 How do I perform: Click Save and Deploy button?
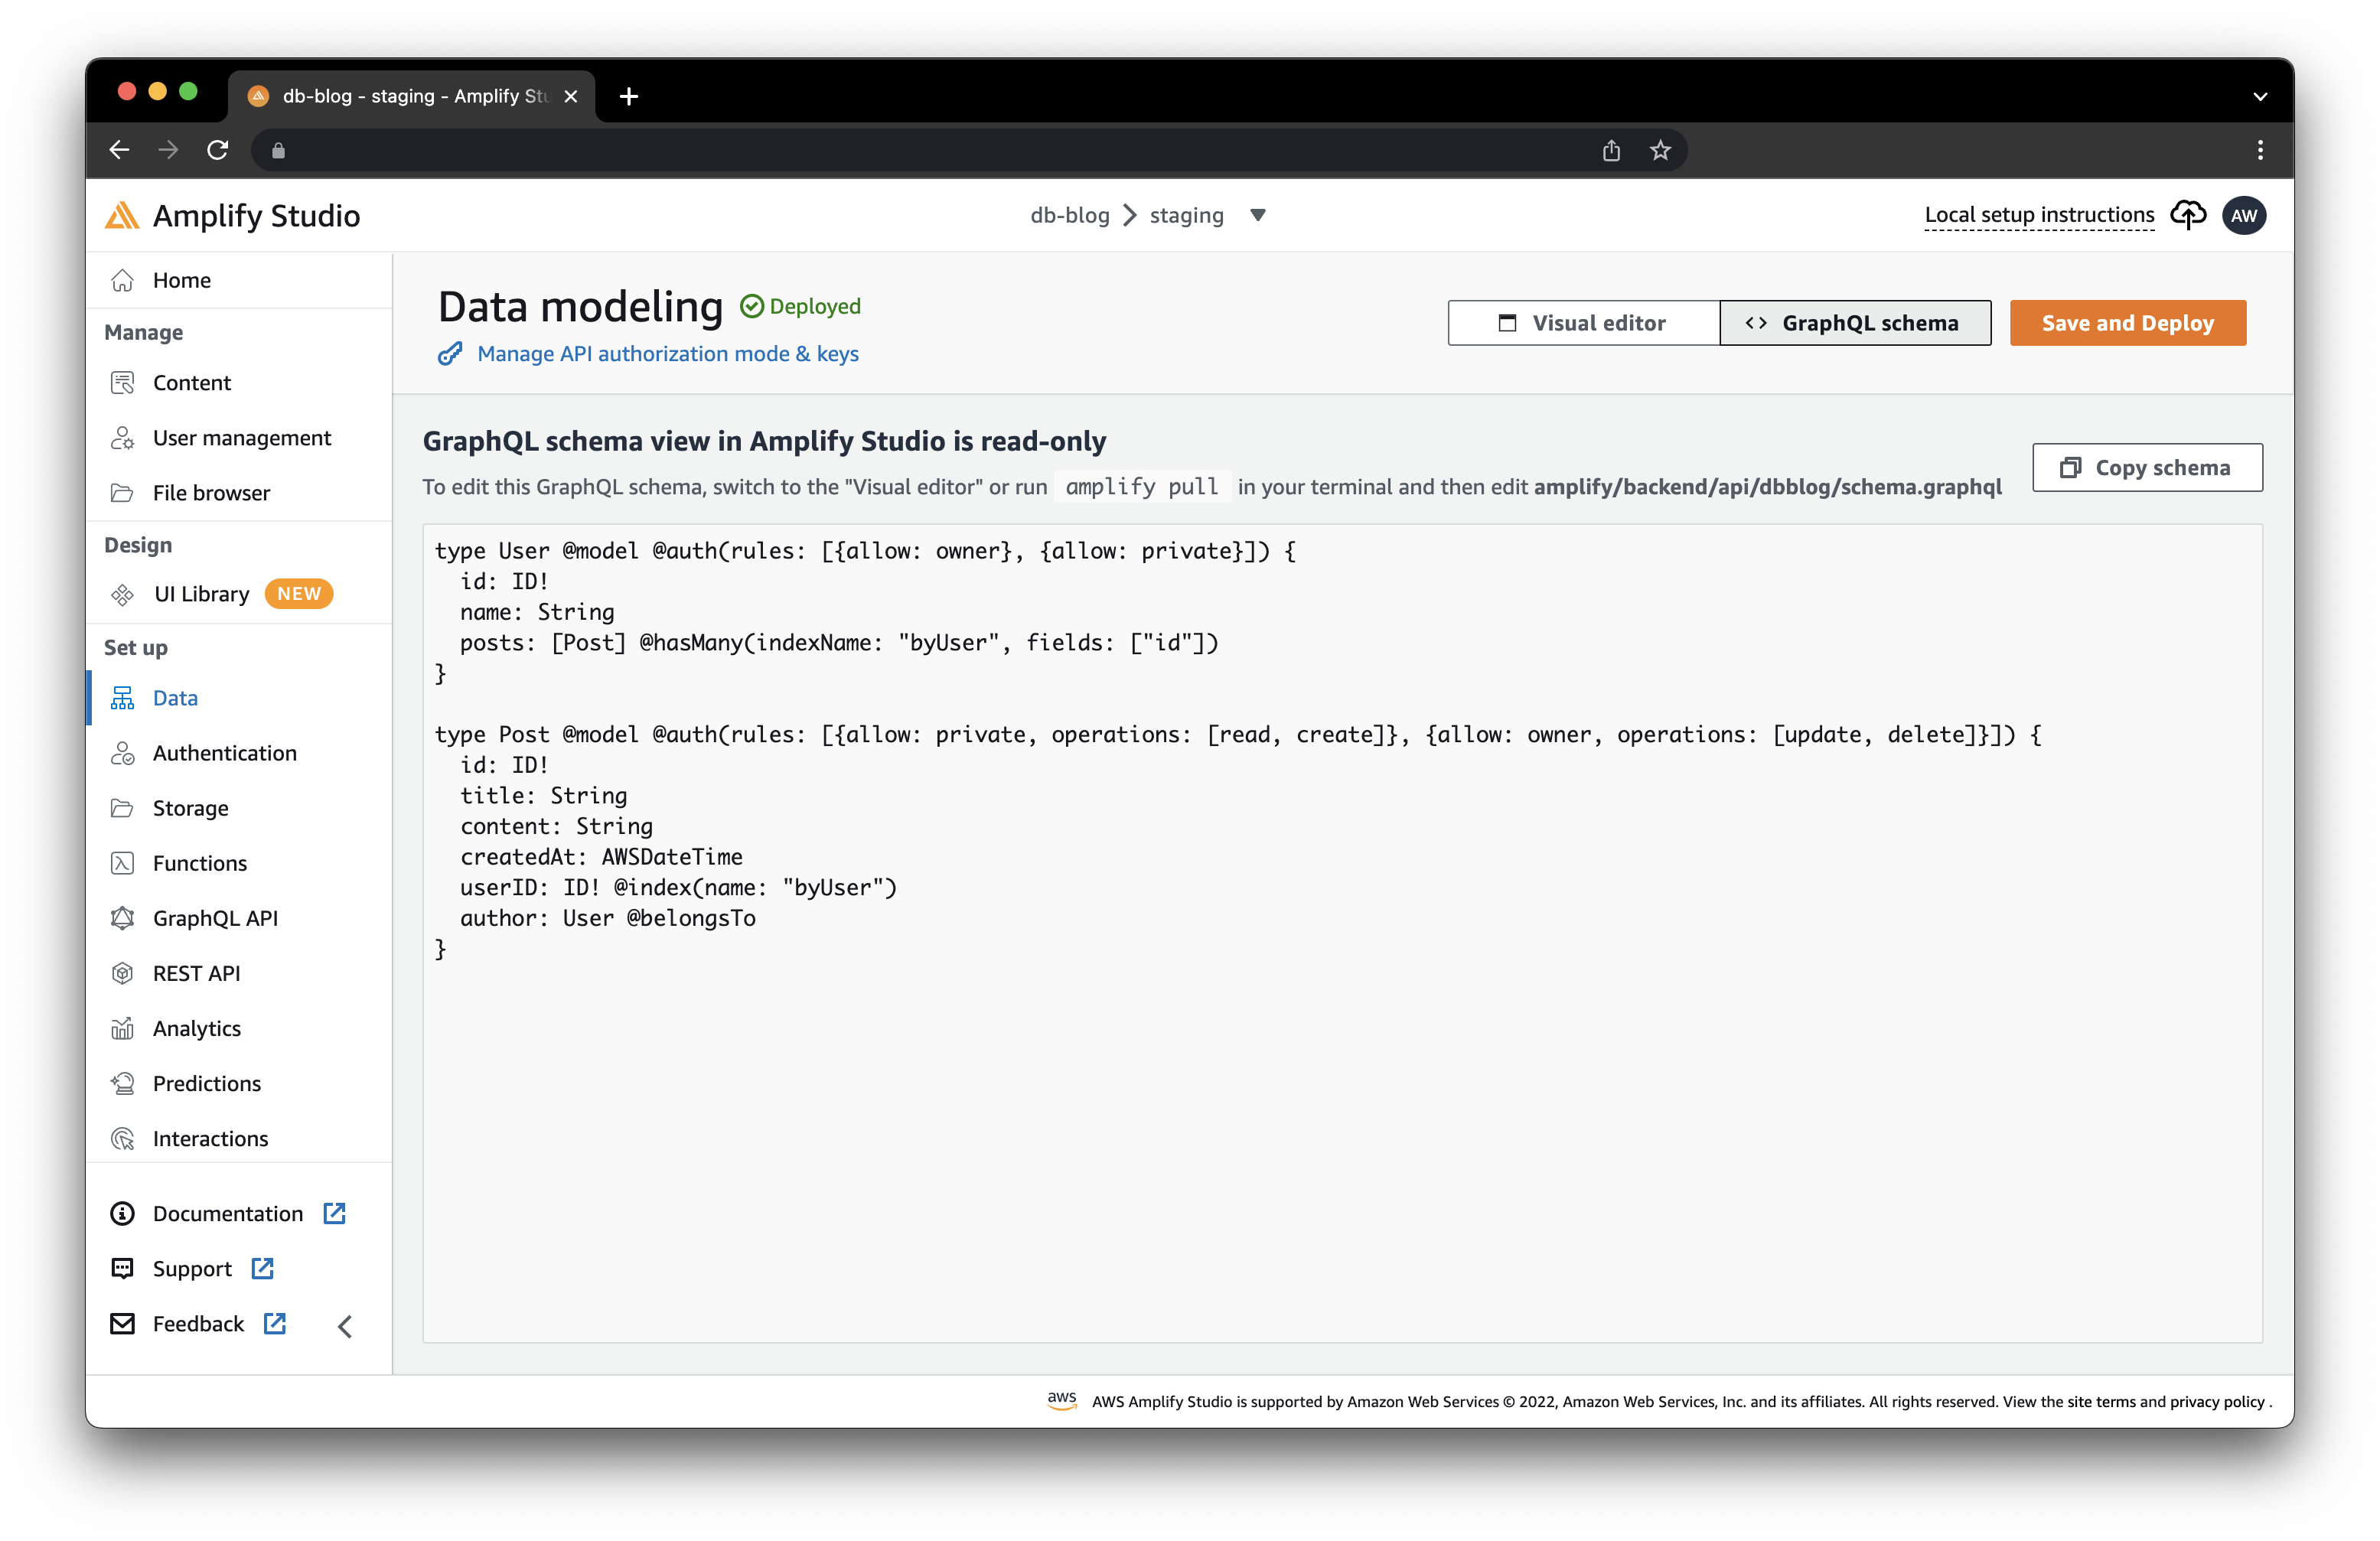pos(2125,321)
